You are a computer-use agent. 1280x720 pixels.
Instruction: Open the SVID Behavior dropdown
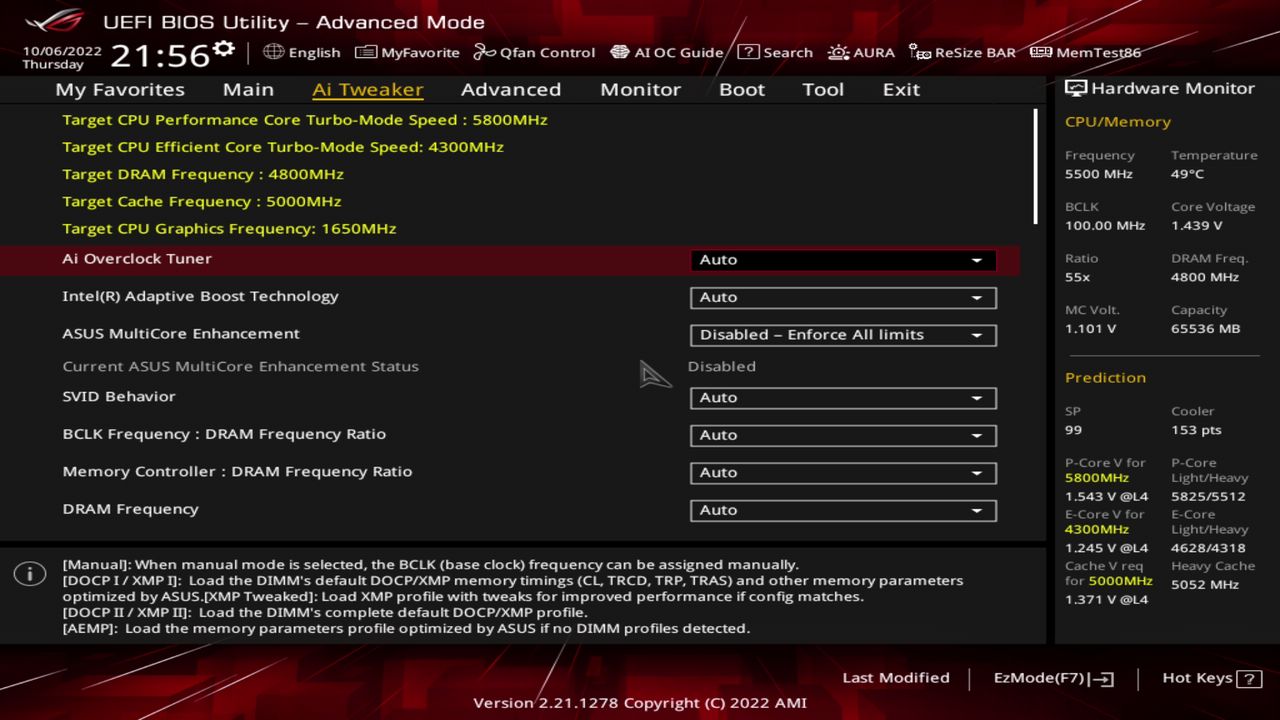pyautogui.click(x=843, y=398)
